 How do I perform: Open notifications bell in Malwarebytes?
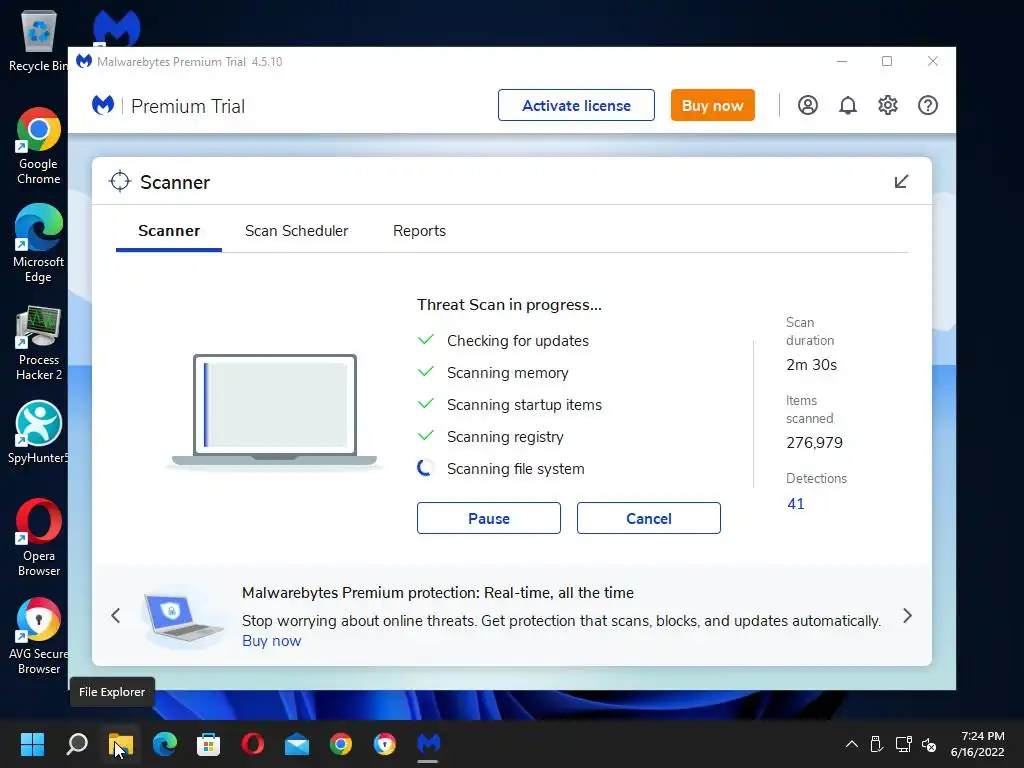pyautogui.click(x=848, y=105)
